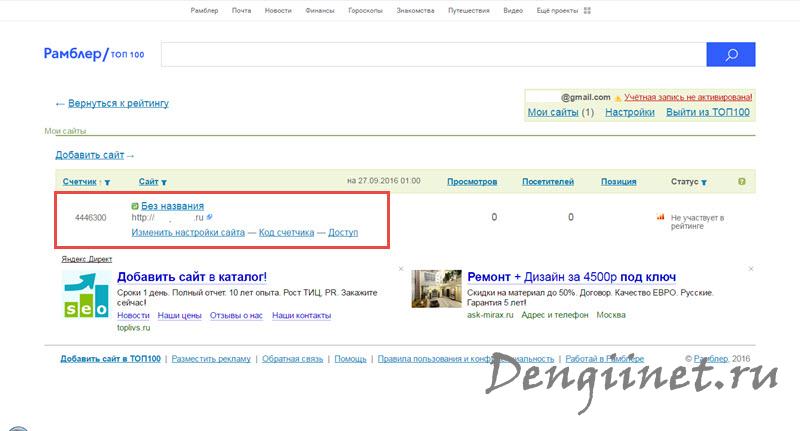Open Разместить рекламу footer link

[x=211, y=359]
